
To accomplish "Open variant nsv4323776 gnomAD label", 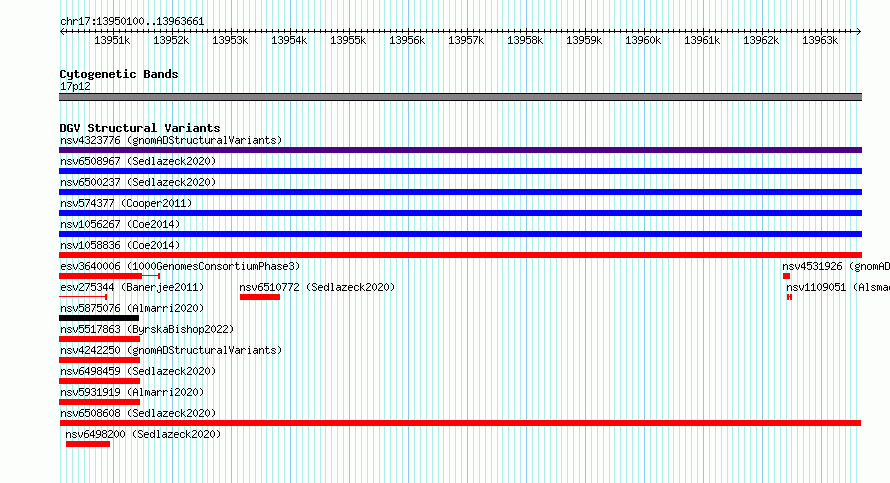I will (x=171, y=140).
